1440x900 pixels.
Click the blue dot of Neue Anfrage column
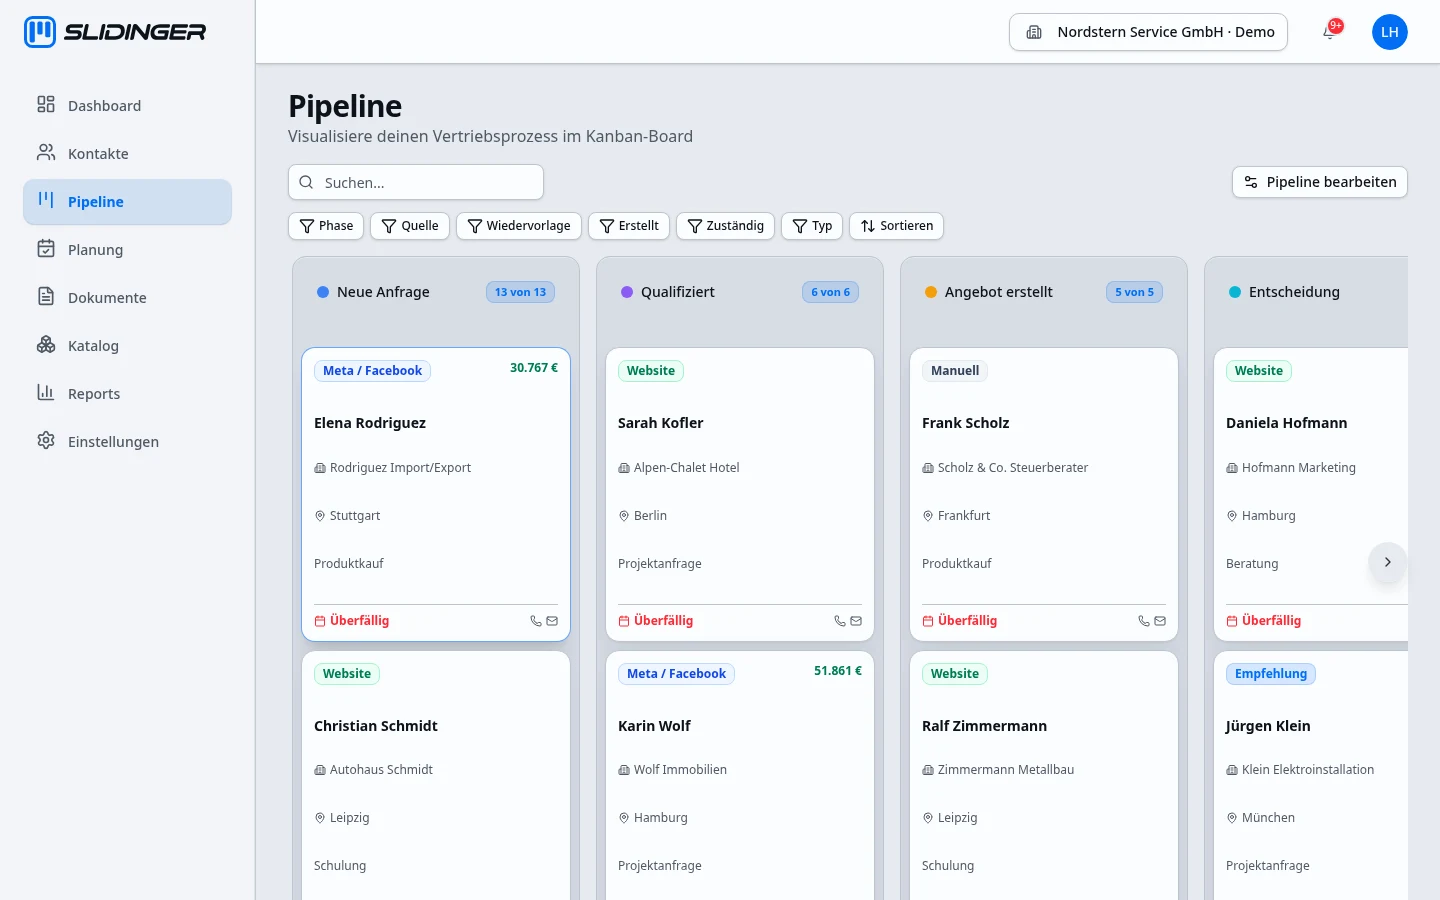[323, 292]
